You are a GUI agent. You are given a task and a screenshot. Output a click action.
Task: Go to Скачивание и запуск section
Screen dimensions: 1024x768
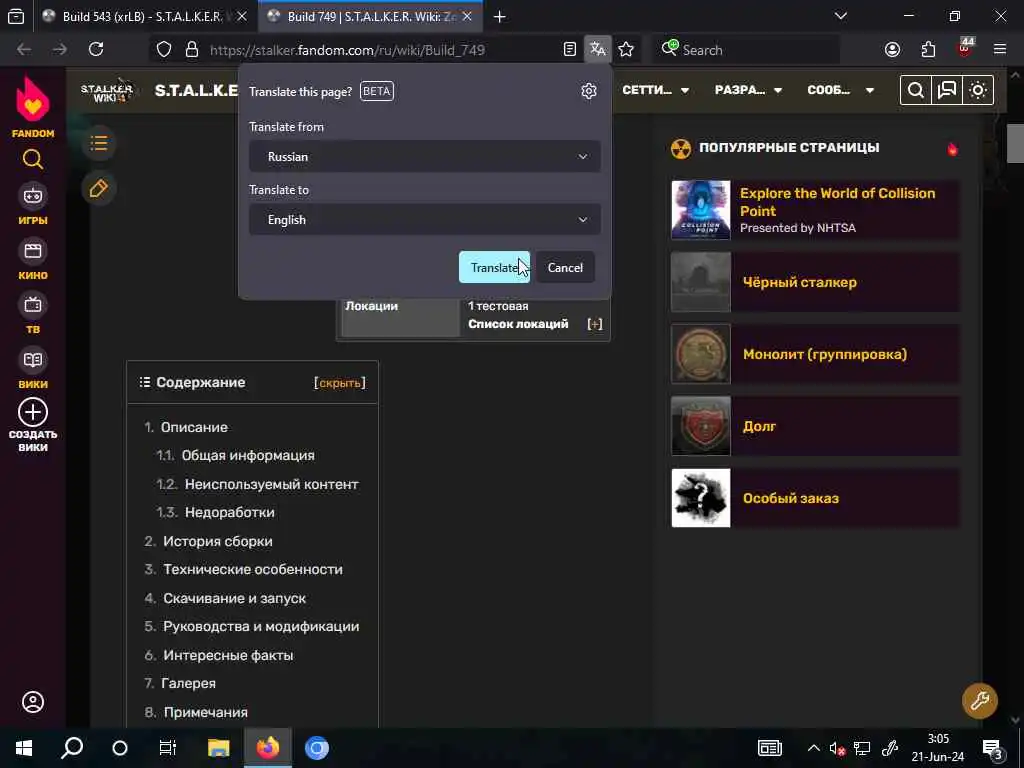[x=234, y=598]
